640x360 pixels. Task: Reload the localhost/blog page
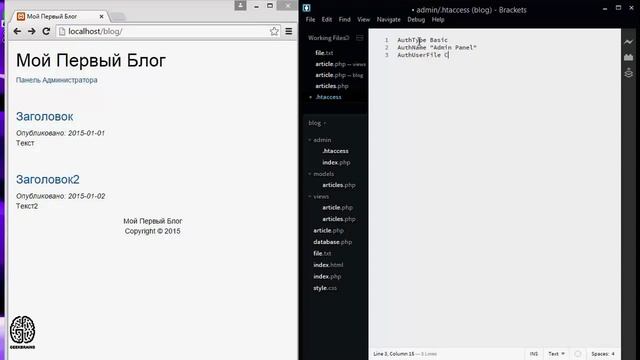pyautogui.click(x=46, y=31)
